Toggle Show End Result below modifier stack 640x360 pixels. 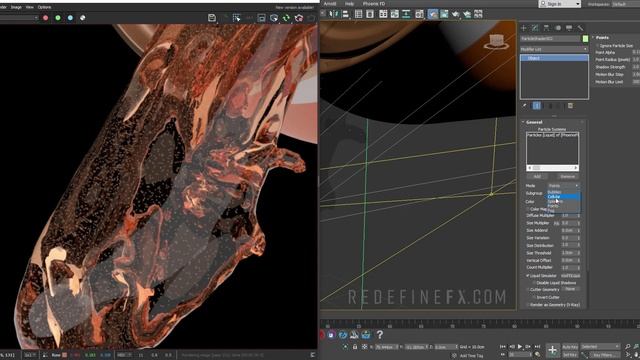tap(537, 106)
